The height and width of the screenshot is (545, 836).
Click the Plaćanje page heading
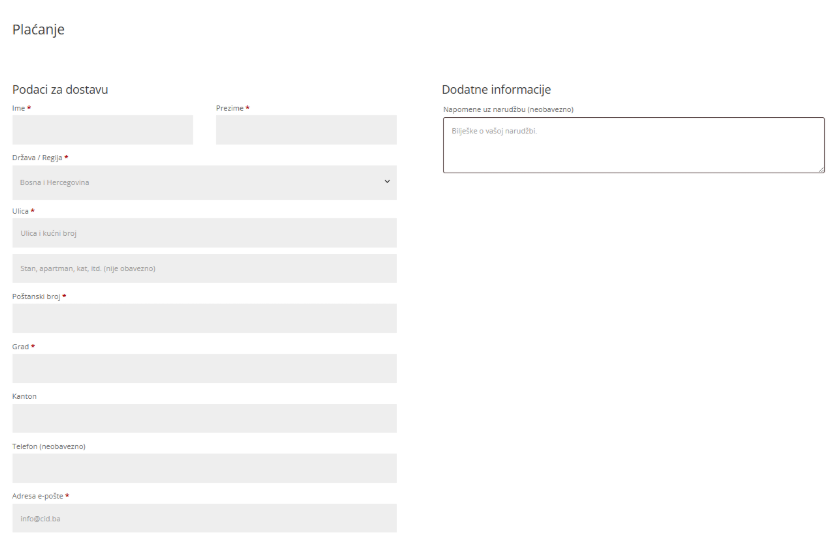pyautogui.click(x=38, y=30)
